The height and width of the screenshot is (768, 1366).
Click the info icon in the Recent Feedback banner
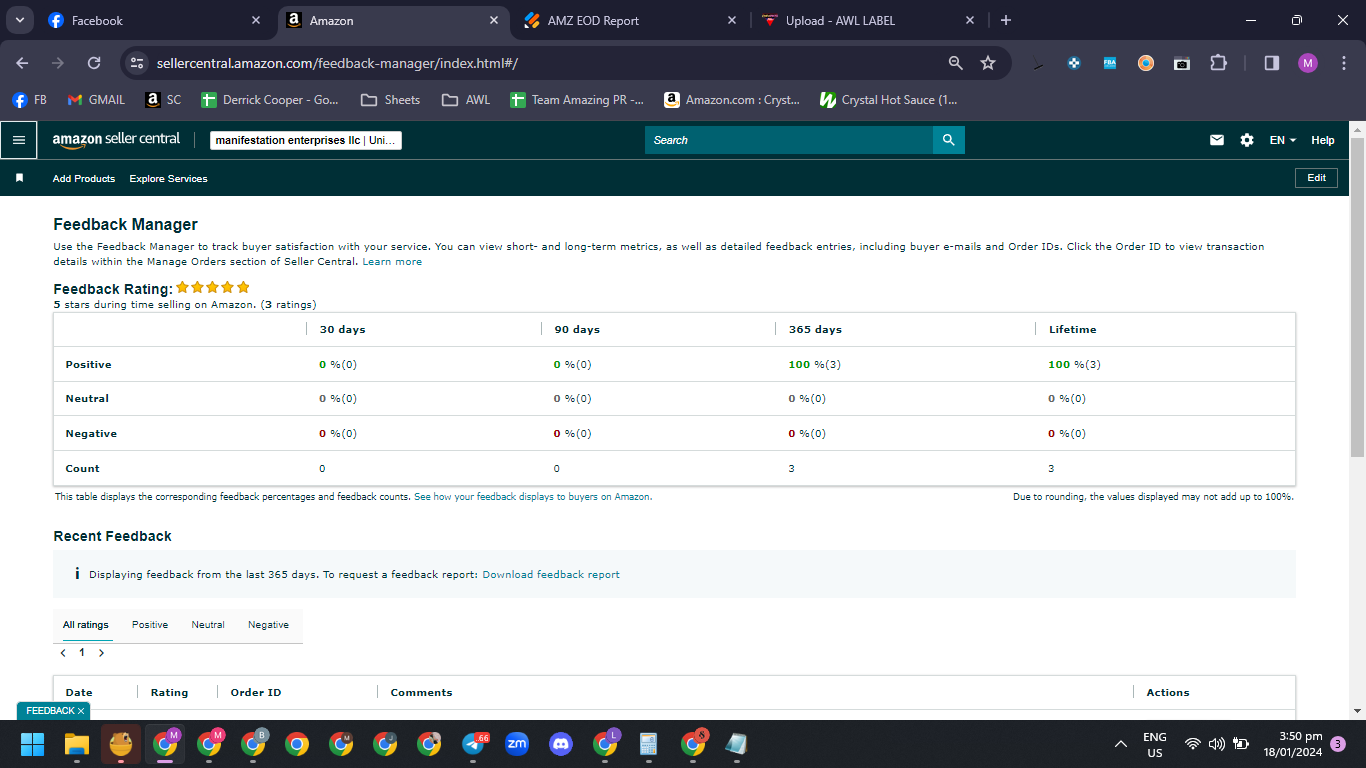pyautogui.click(x=77, y=574)
